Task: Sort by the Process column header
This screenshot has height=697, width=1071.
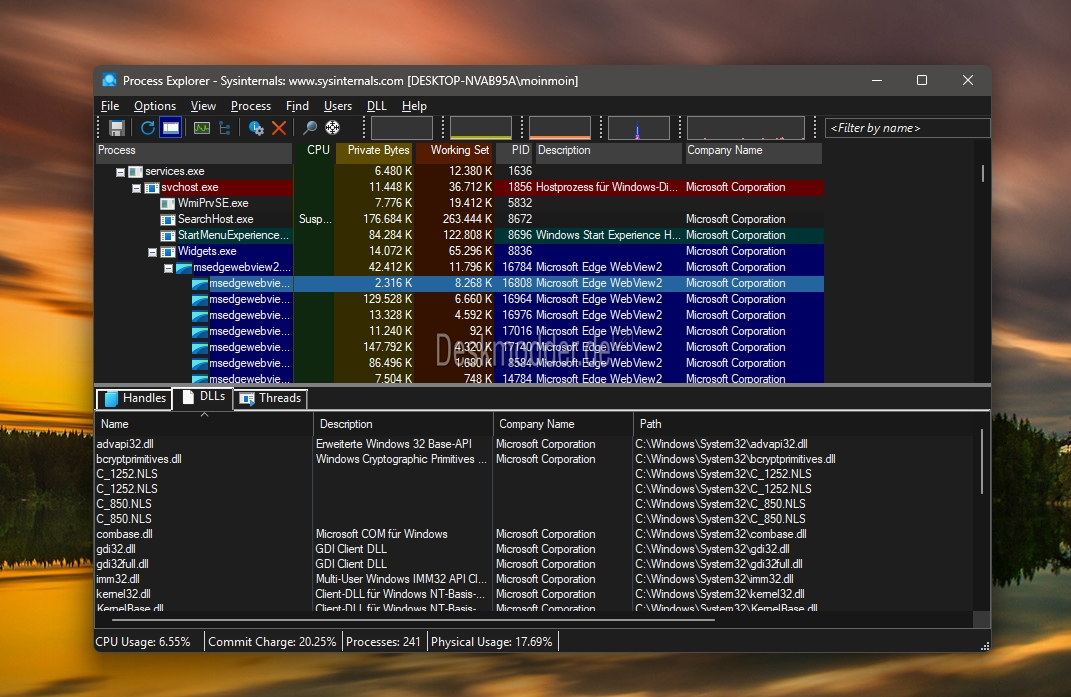Action: click(x=194, y=150)
